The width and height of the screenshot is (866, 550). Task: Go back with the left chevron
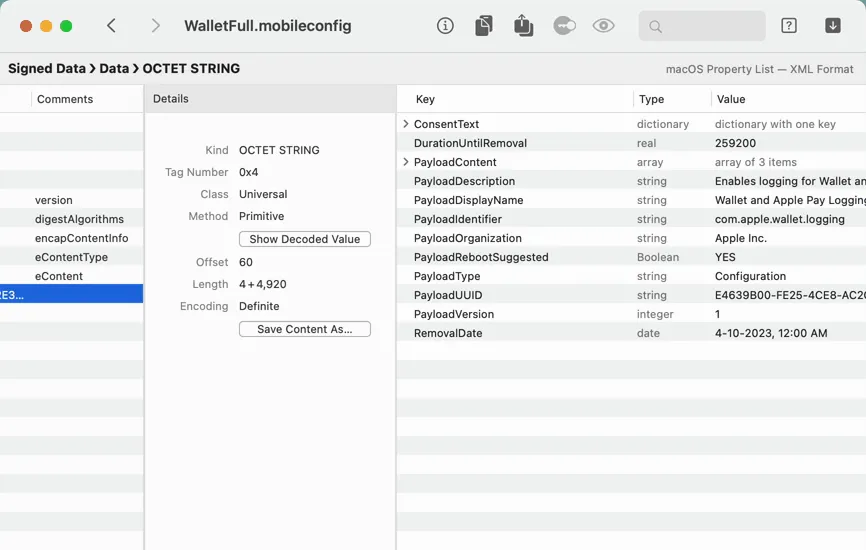pyautogui.click(x=111, y=26)
